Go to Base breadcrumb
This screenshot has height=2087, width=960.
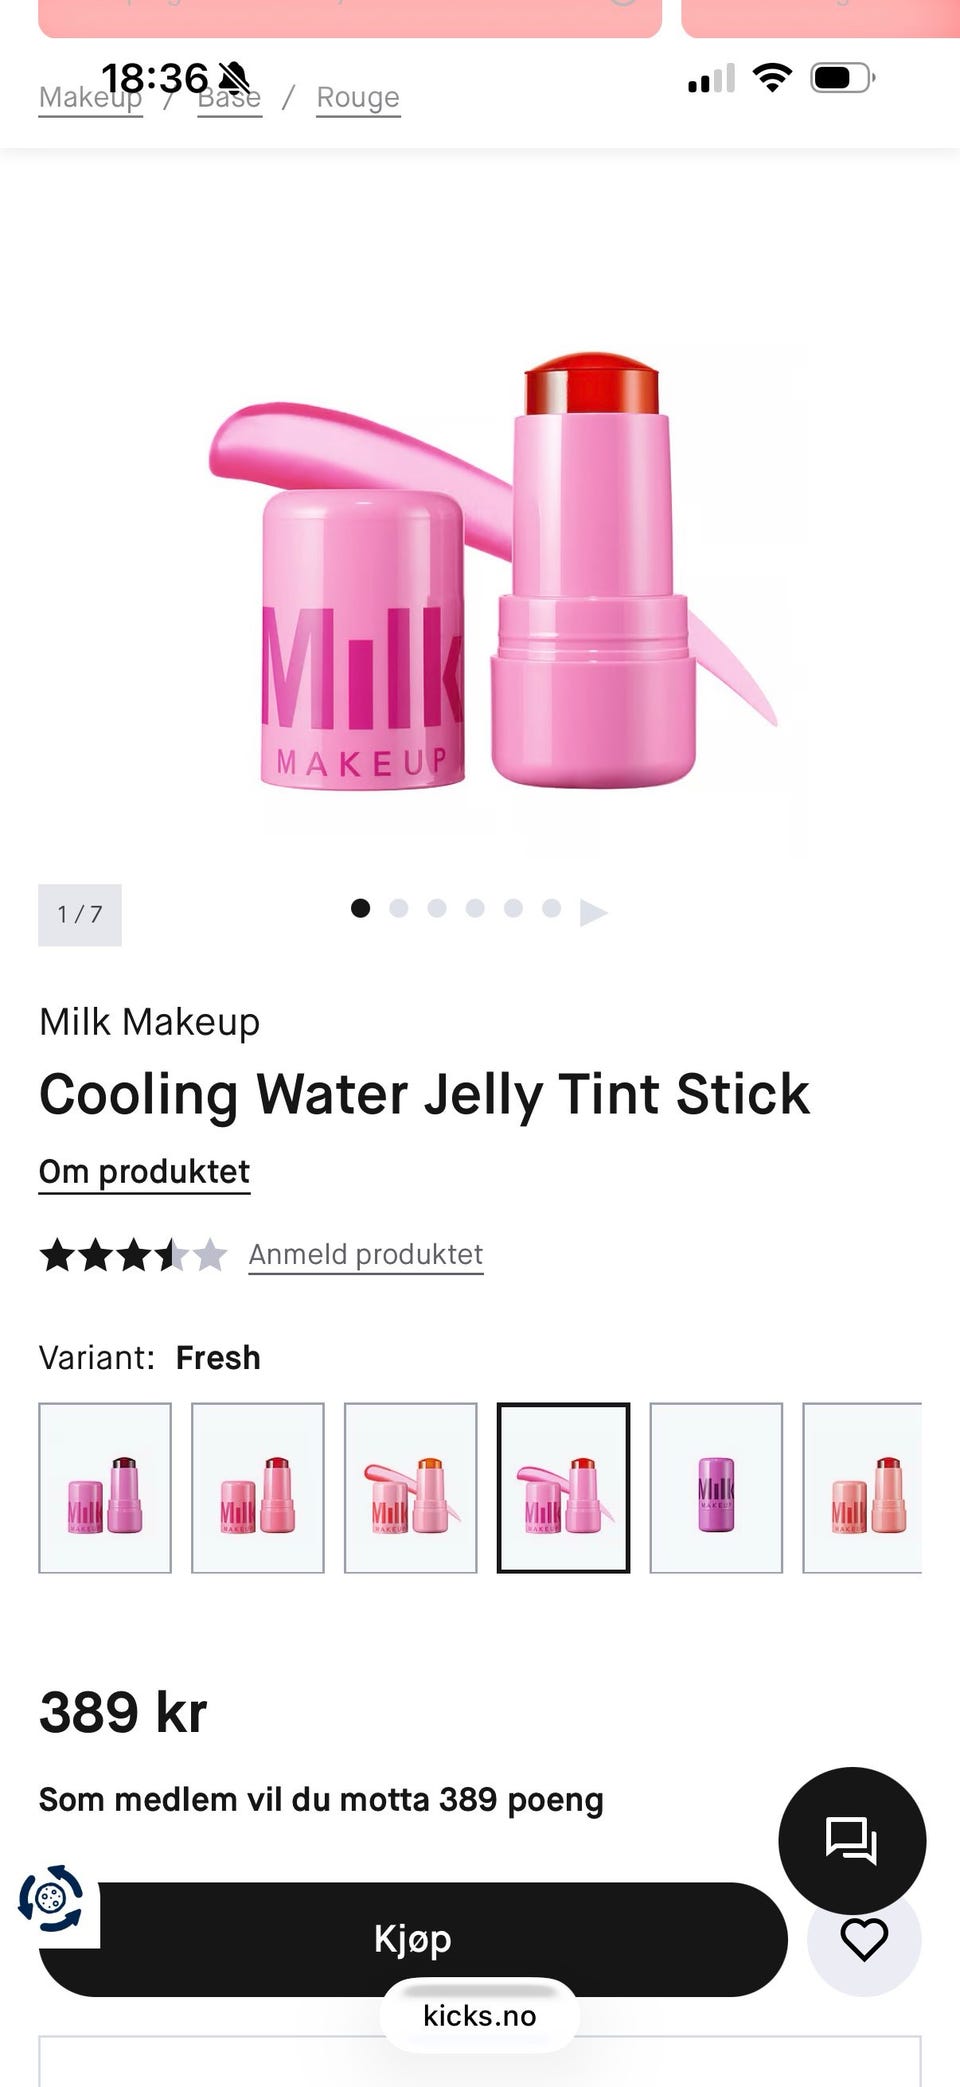click(x=230, y=97)
